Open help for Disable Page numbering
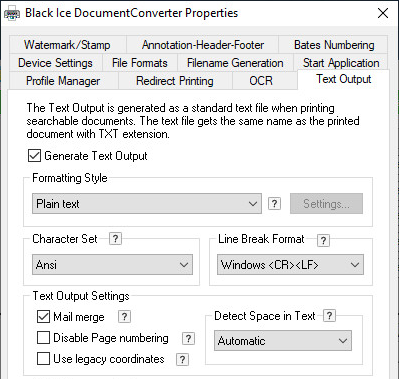 188,339
